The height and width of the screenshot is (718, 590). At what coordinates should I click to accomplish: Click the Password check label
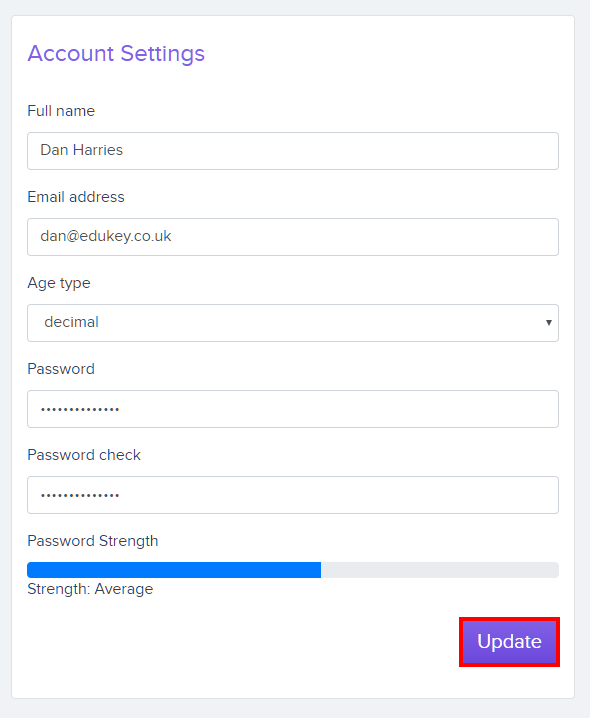click(84, 455)
